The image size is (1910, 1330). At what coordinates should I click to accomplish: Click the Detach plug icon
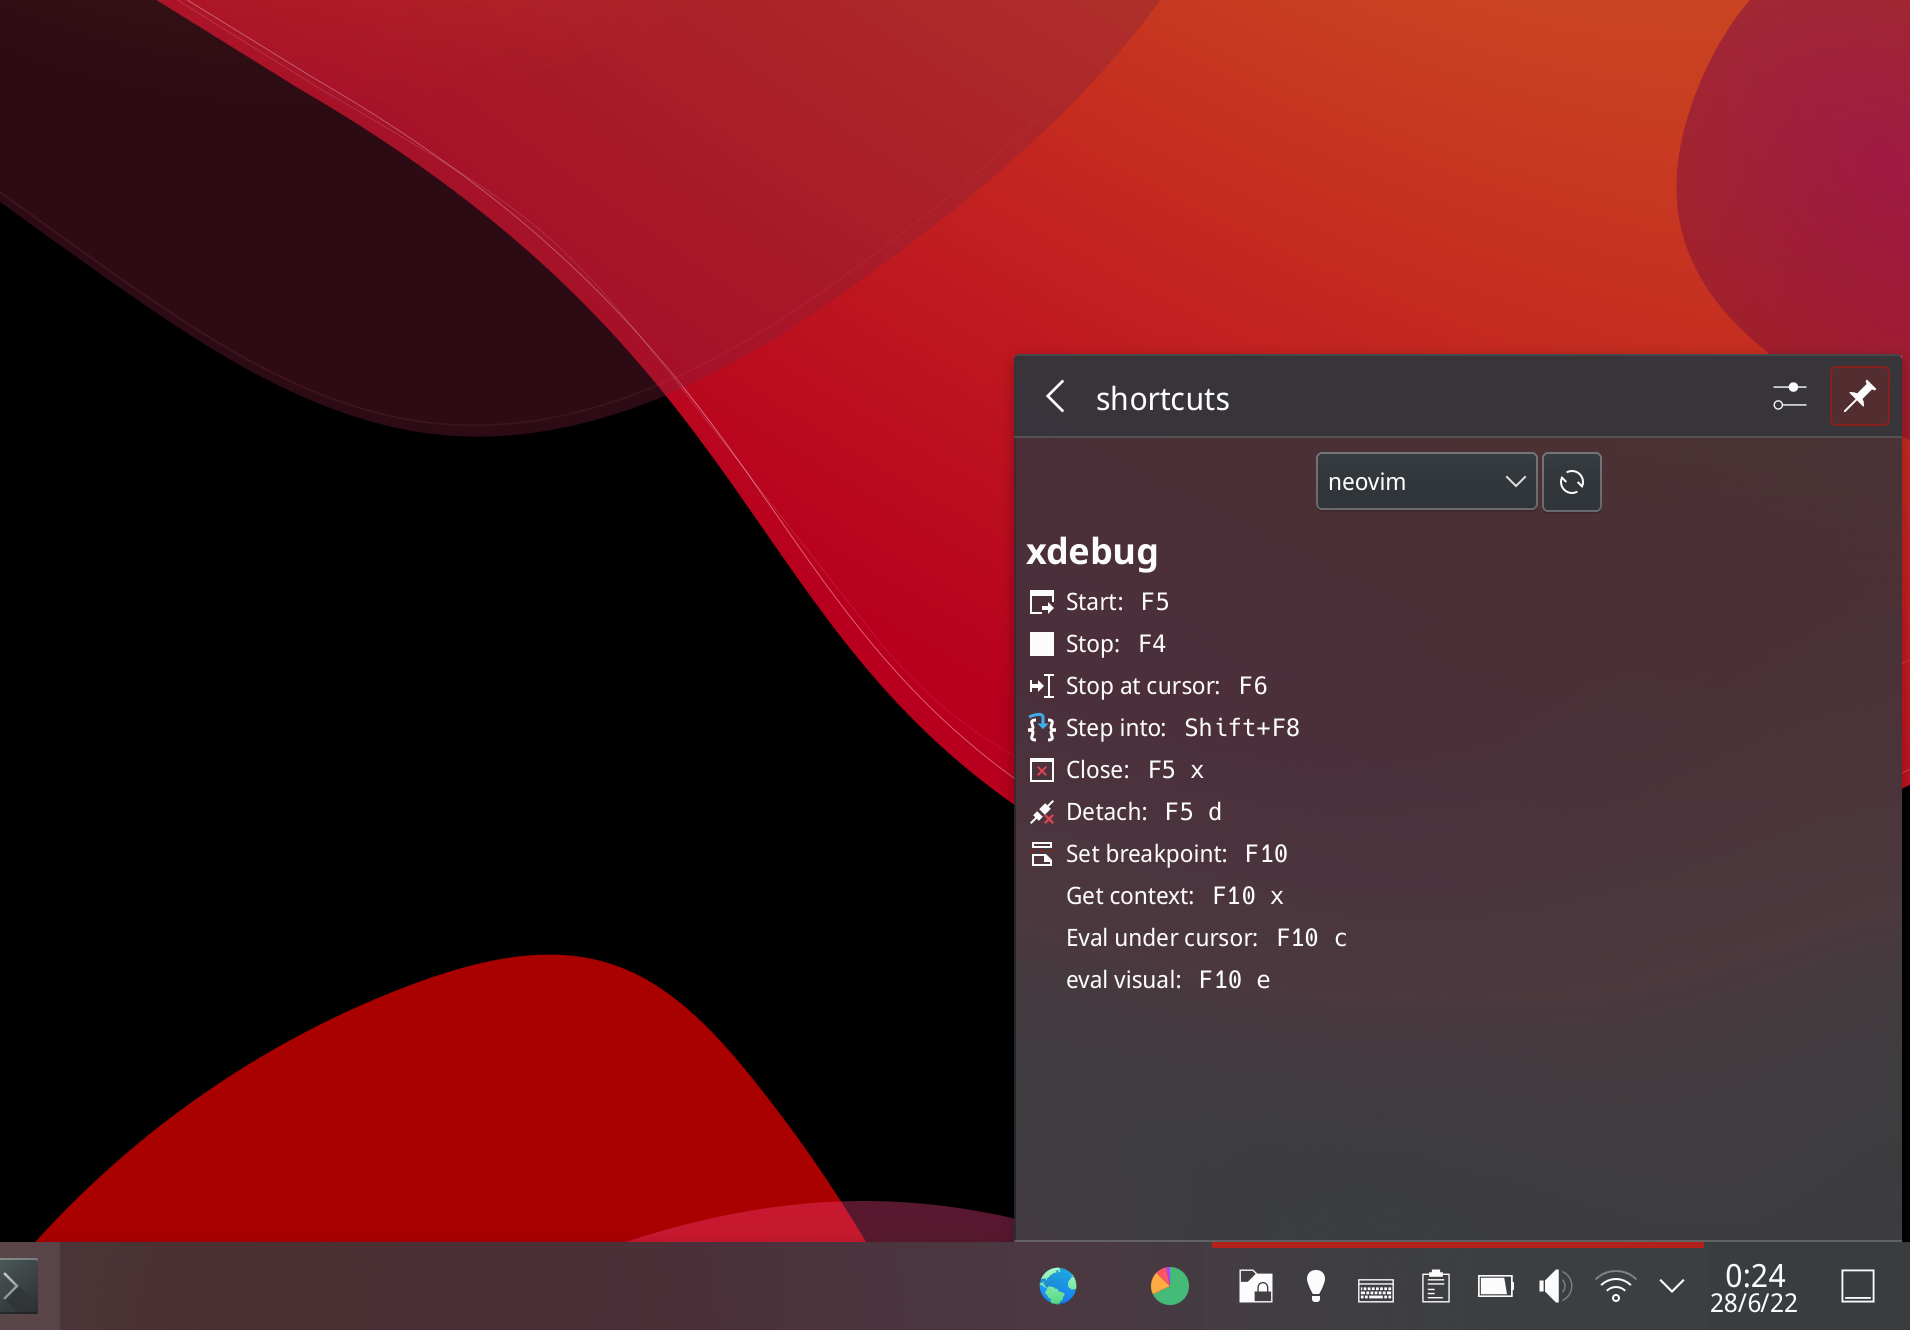[1041, 812]
